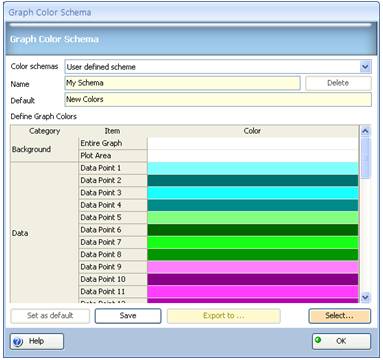The width and height of the screenshot is (383, 360).
Task: Select Data Point 6 dark green swatch
Action: 253,230
